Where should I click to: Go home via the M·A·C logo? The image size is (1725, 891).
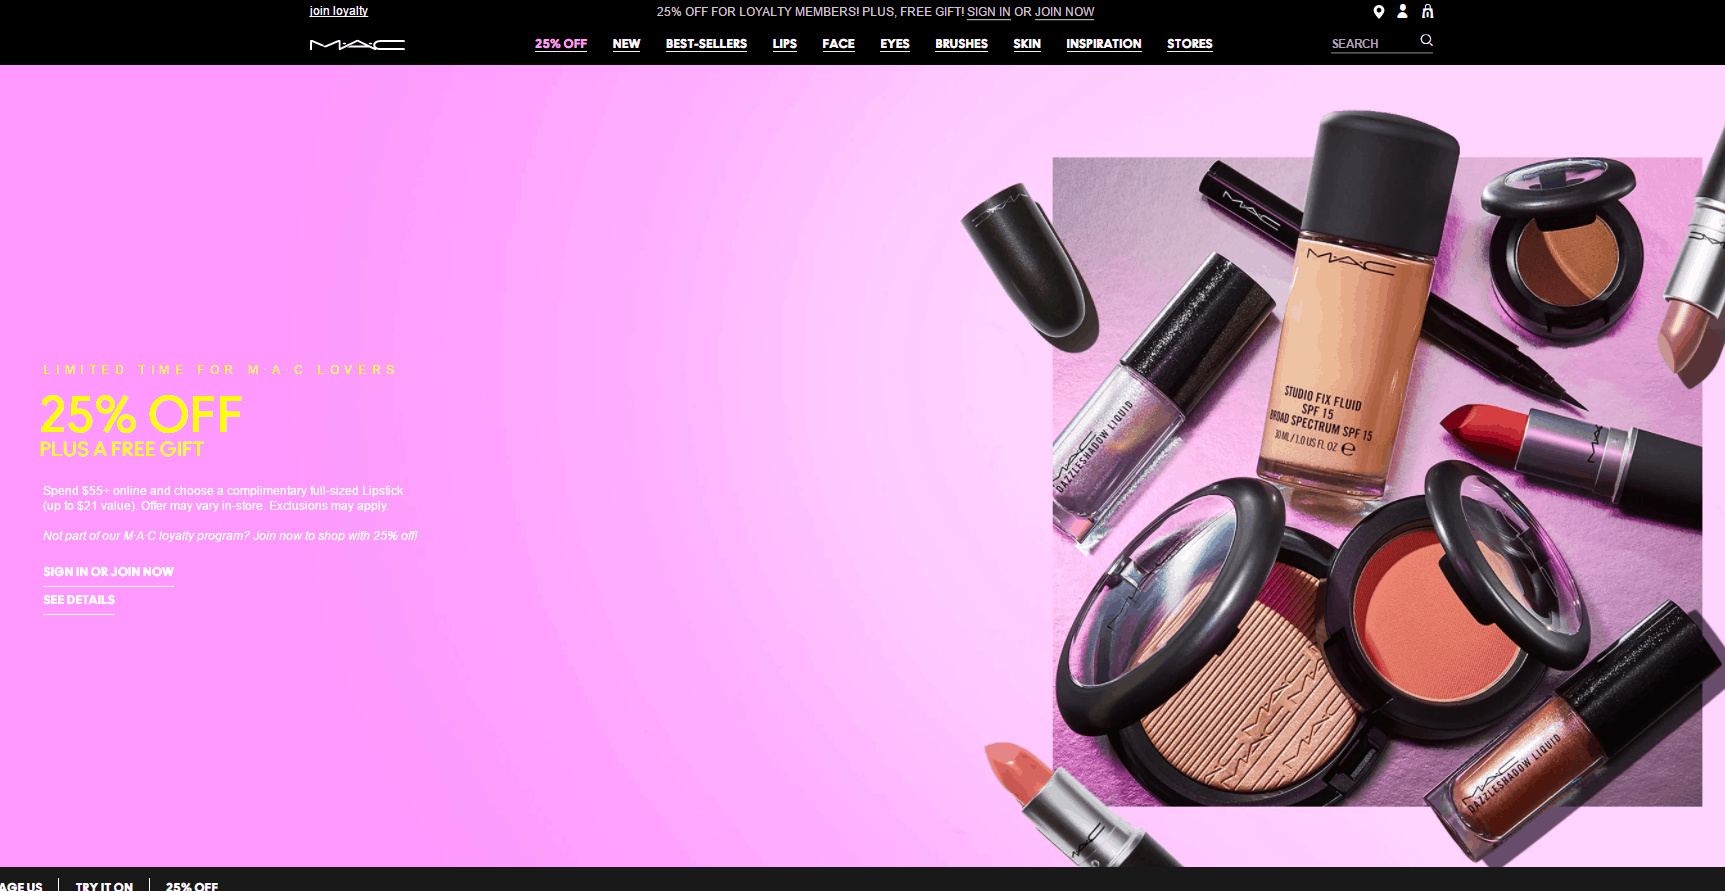[357, 44]
